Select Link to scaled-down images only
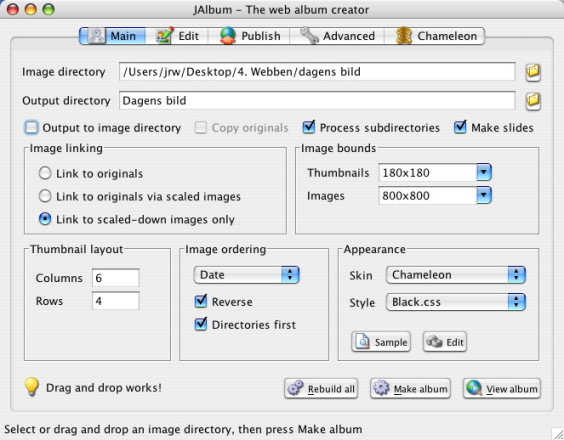This screenshot has height=440, width=564. coord(45,219)
